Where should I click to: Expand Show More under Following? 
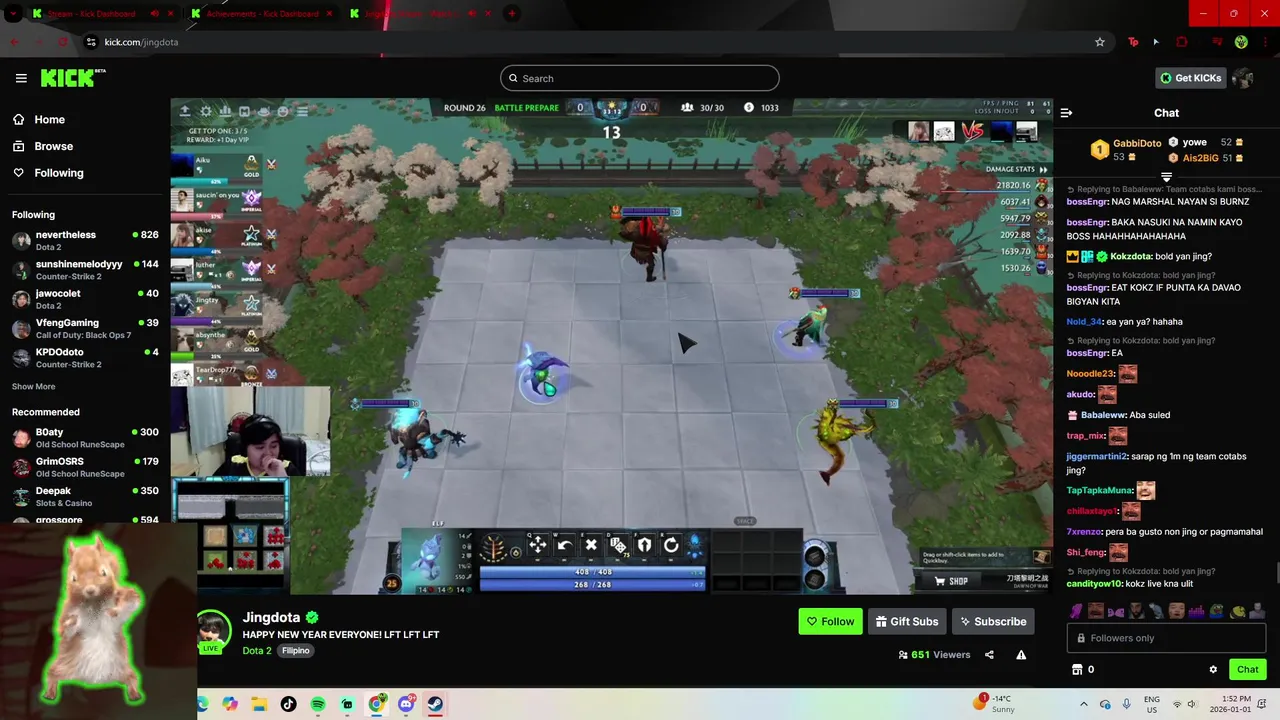33,386
